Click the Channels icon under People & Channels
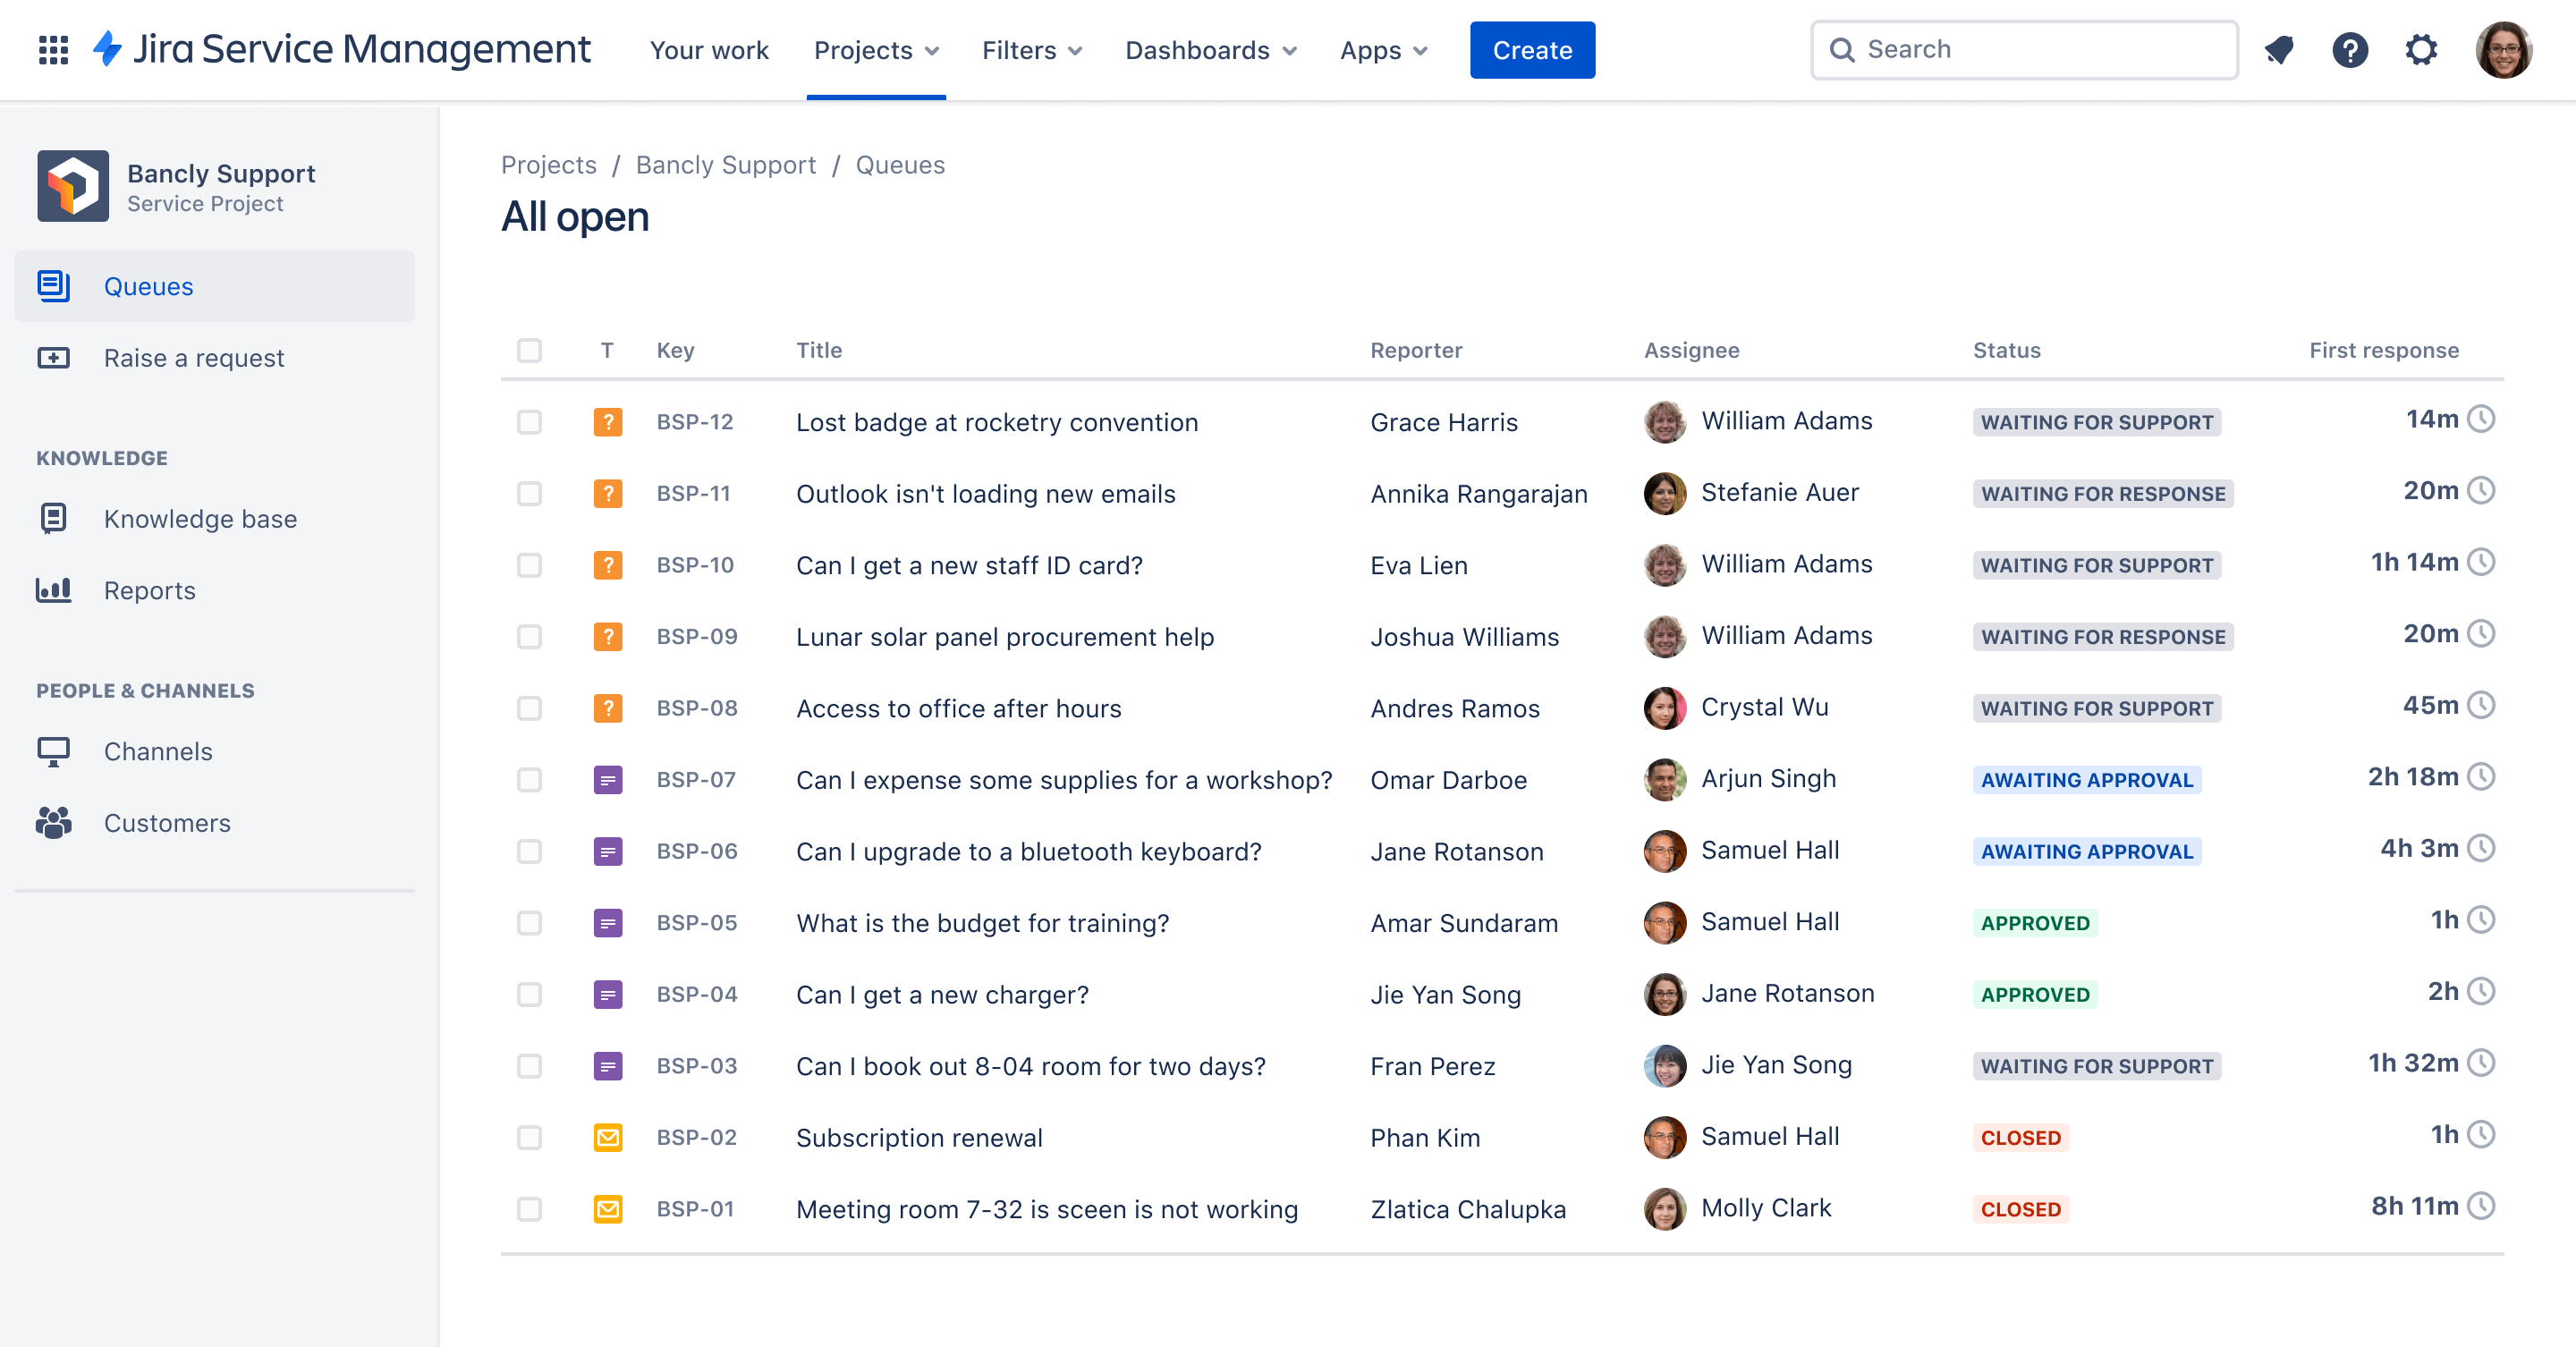This screenshot has width=2576, height=1347. point(53,751)
